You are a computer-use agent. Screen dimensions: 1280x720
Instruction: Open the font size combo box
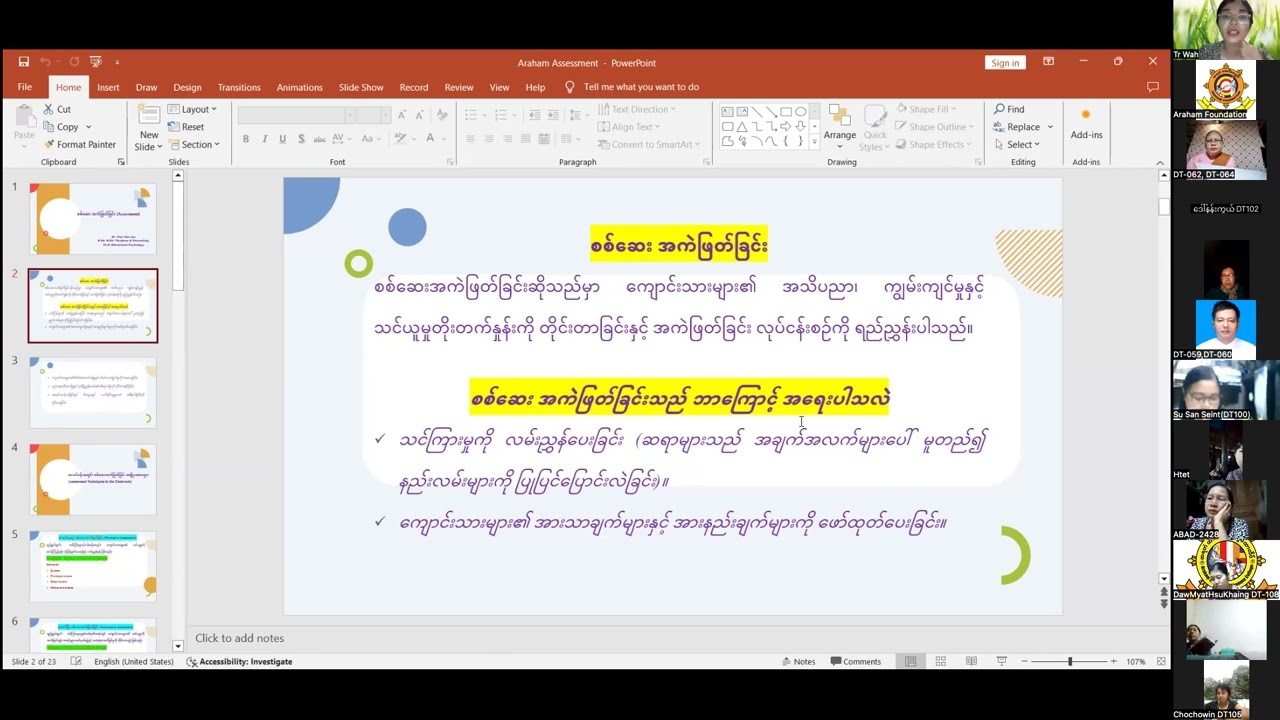372,115
